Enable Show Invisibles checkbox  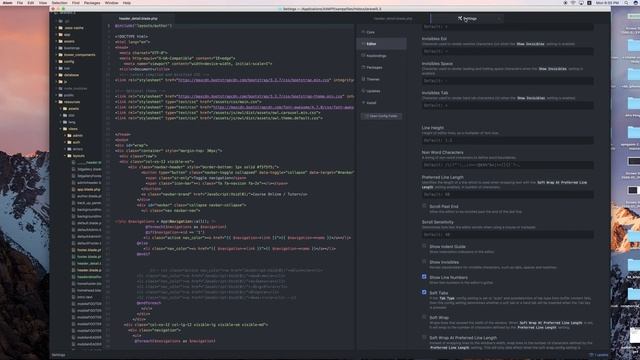tap(424, 262)
